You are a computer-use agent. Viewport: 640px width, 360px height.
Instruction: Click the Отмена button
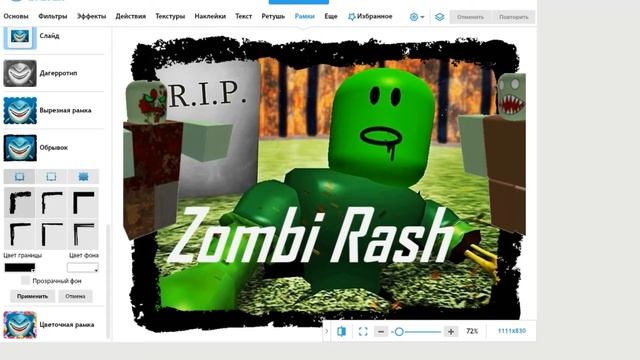pos(75,296)
